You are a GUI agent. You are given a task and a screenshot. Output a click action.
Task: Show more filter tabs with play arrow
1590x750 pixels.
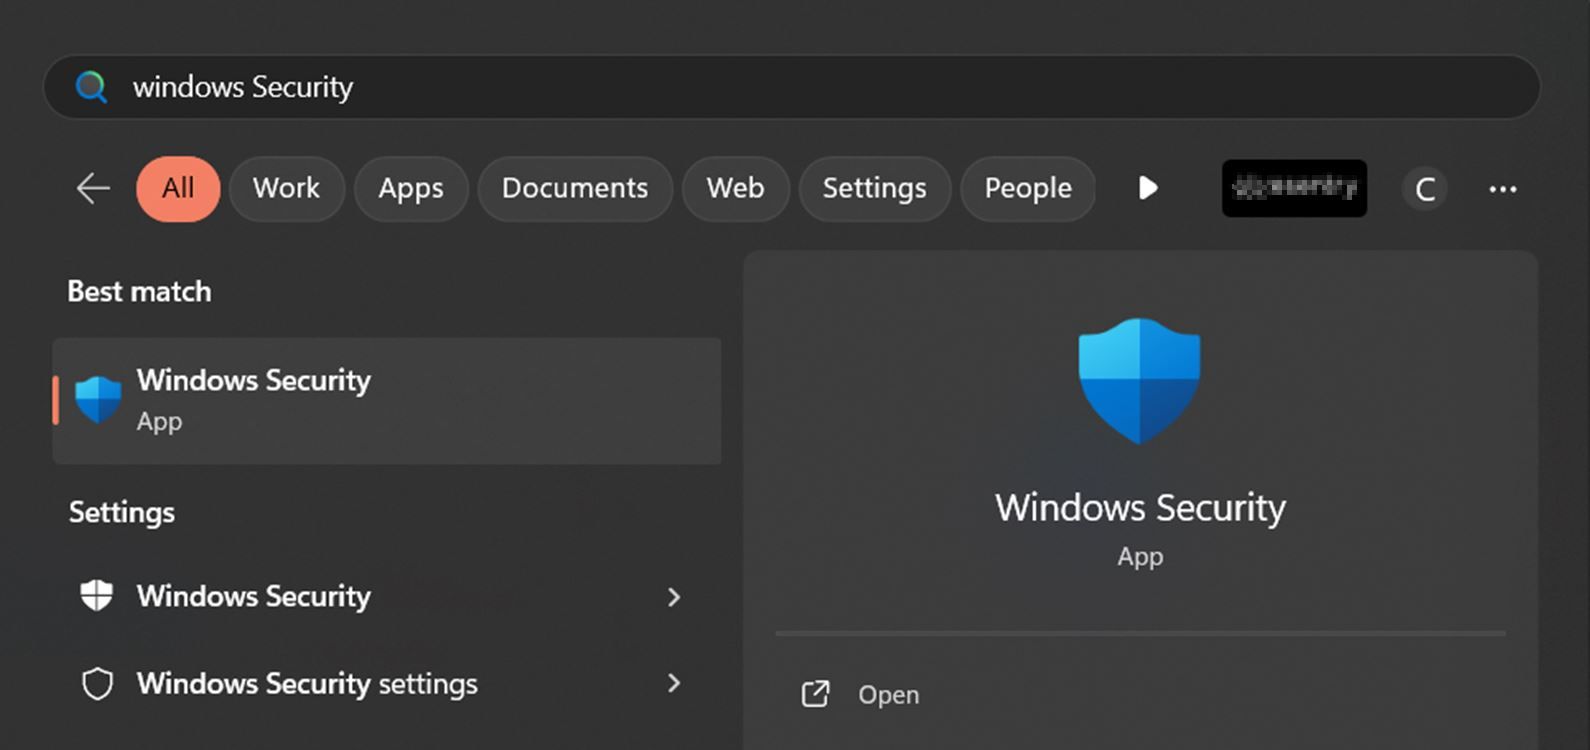point(1148,188)
